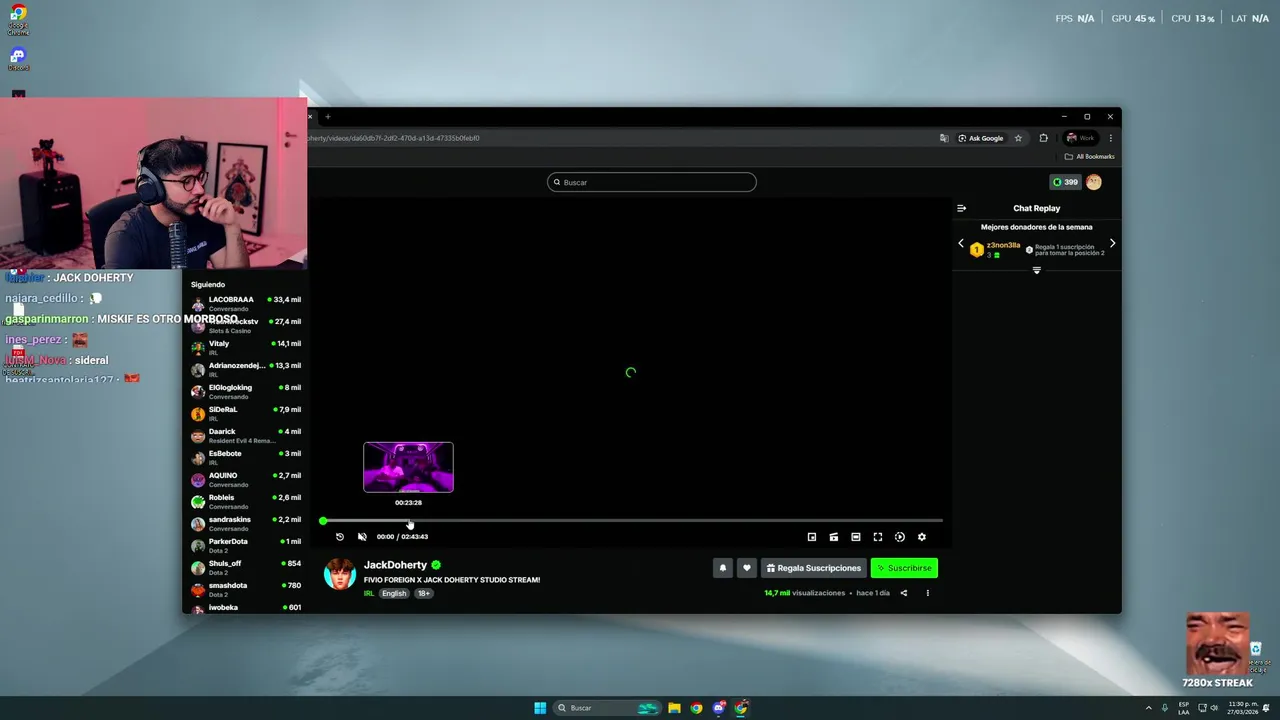Open the Chrome three-dot menu
This screenshot has height=720, width=1280.
[x=1110, y=138]
